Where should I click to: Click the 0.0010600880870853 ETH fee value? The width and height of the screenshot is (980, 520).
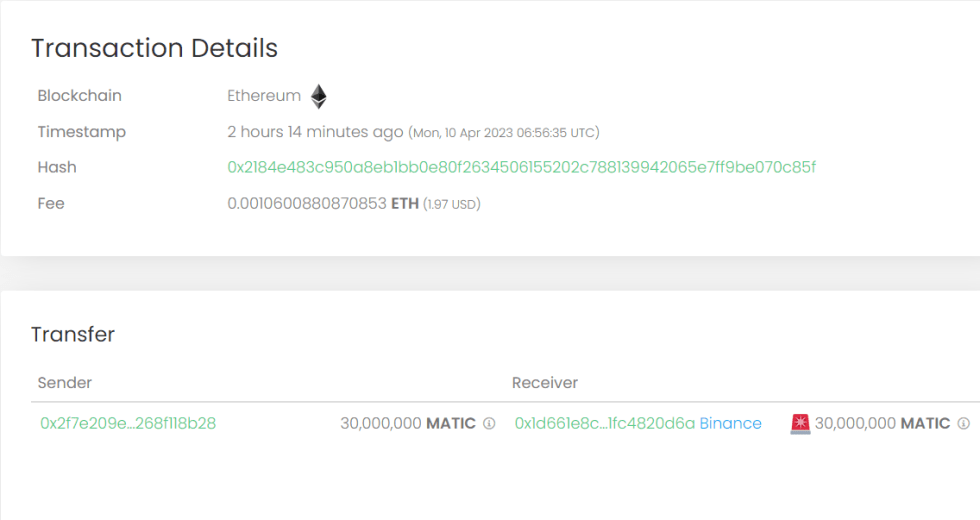coord(322,204)
